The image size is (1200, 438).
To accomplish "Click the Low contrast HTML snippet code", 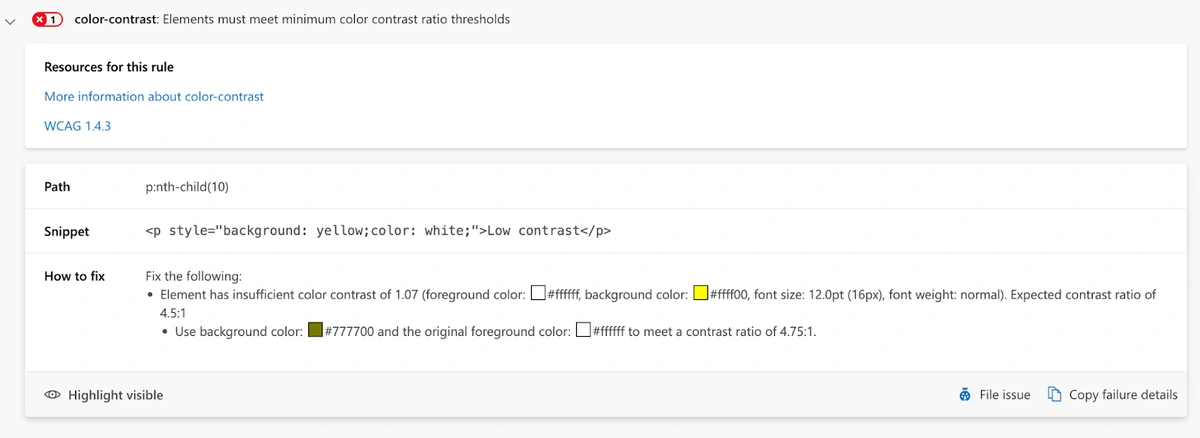I will pos(378,231).
